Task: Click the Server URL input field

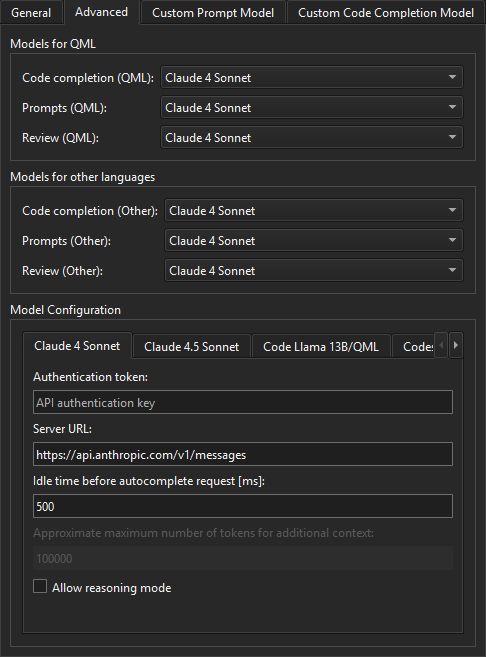Action: click(x=243, y=454)
